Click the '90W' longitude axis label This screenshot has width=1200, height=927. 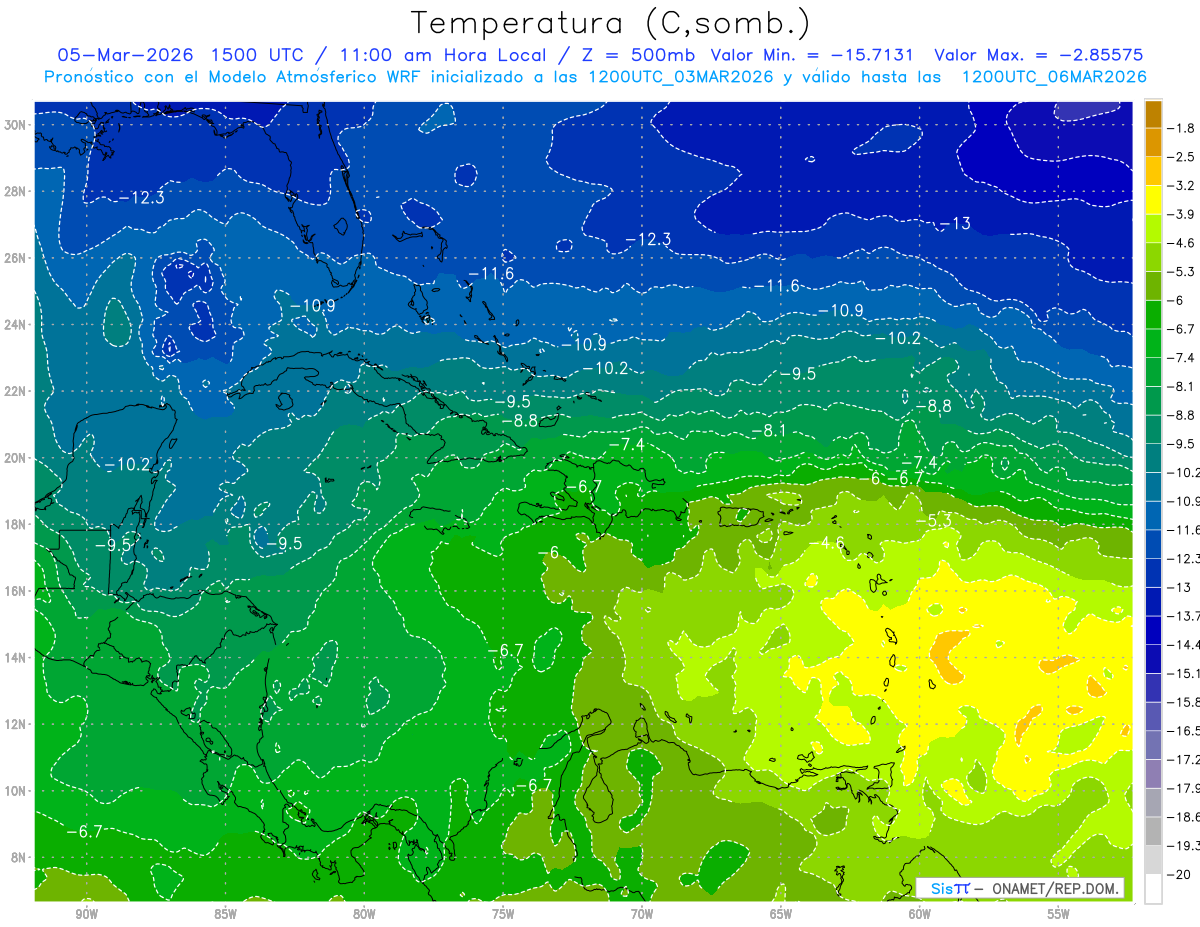click(86, 914)
